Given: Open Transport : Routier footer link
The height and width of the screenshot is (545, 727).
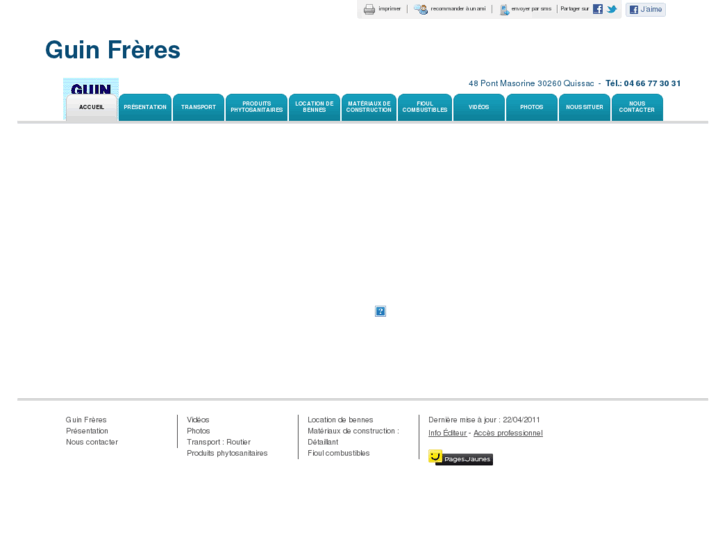Looking at the screenshot, I should [219, 442].
